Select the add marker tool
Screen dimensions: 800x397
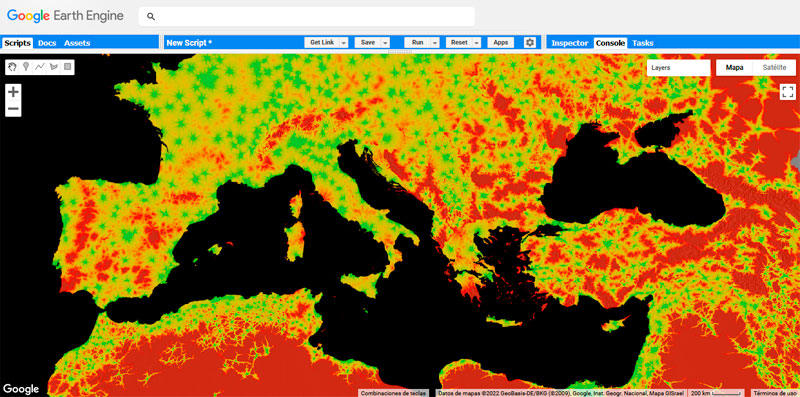click(26, 67)
